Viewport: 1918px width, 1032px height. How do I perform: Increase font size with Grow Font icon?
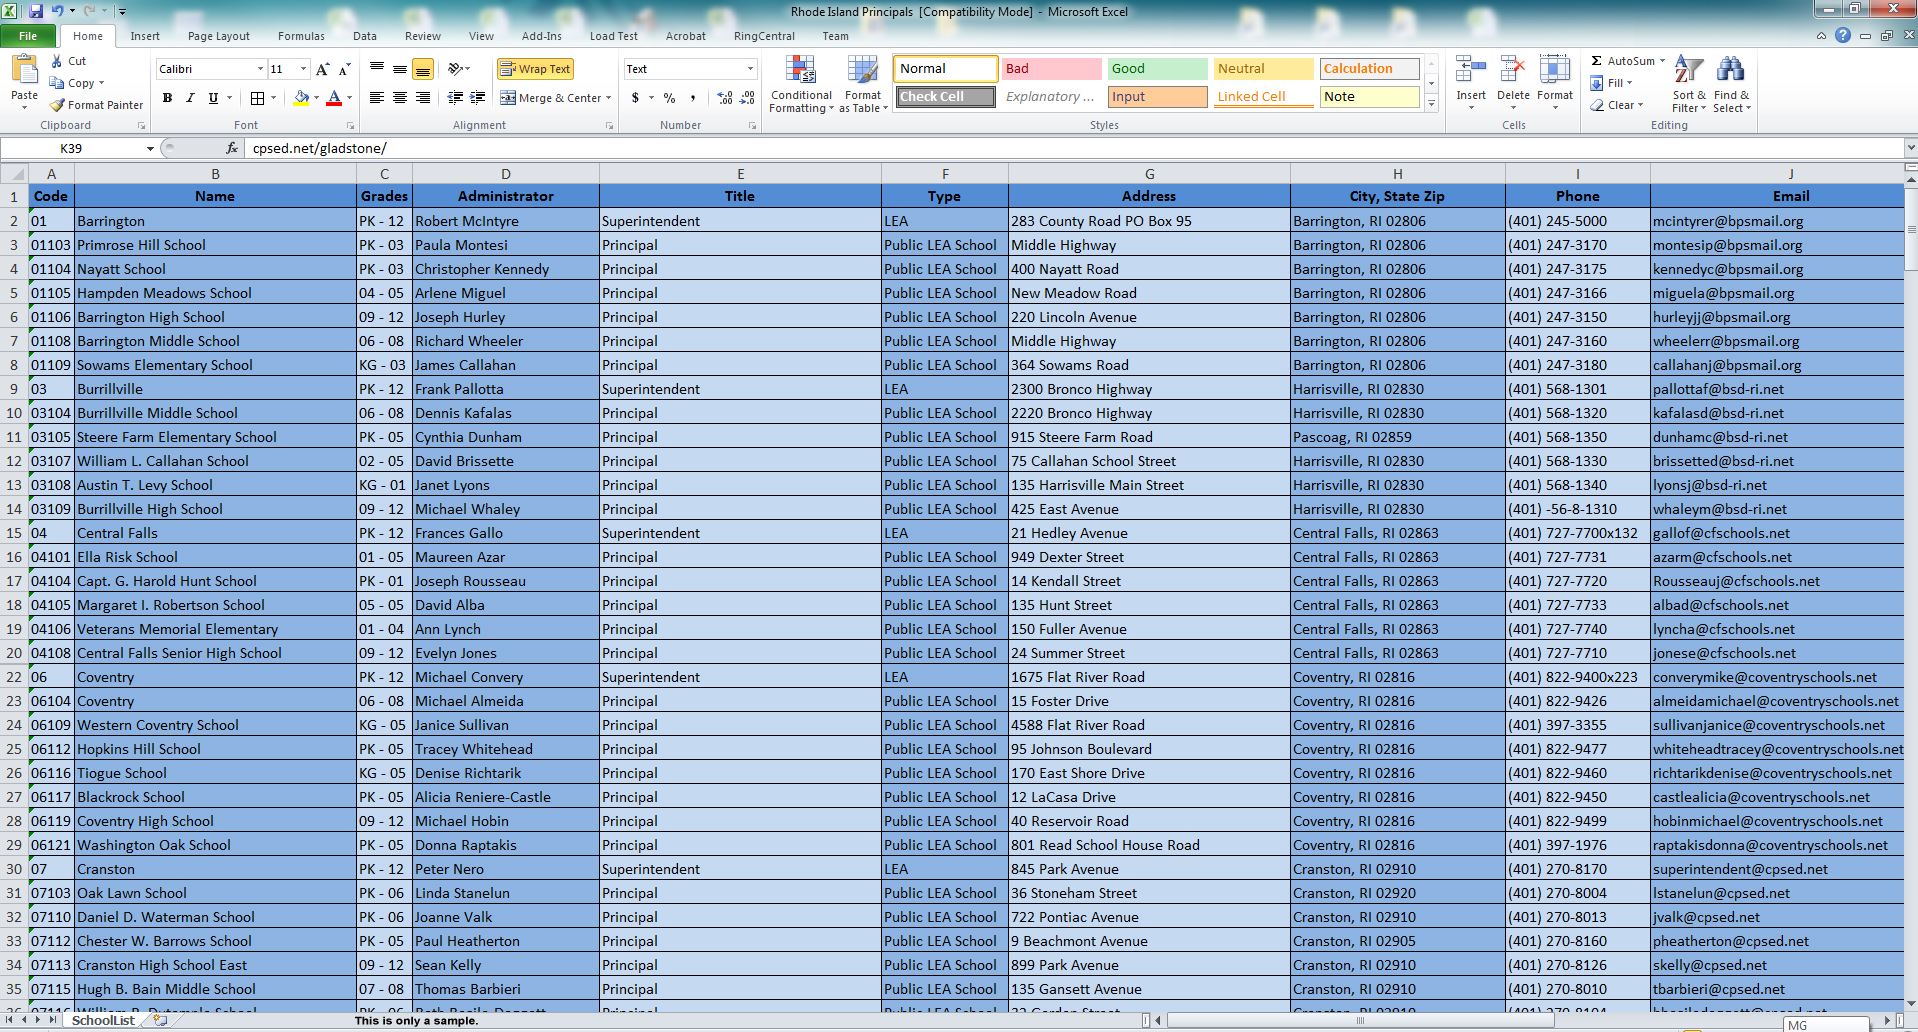click(x=322, y=69)
